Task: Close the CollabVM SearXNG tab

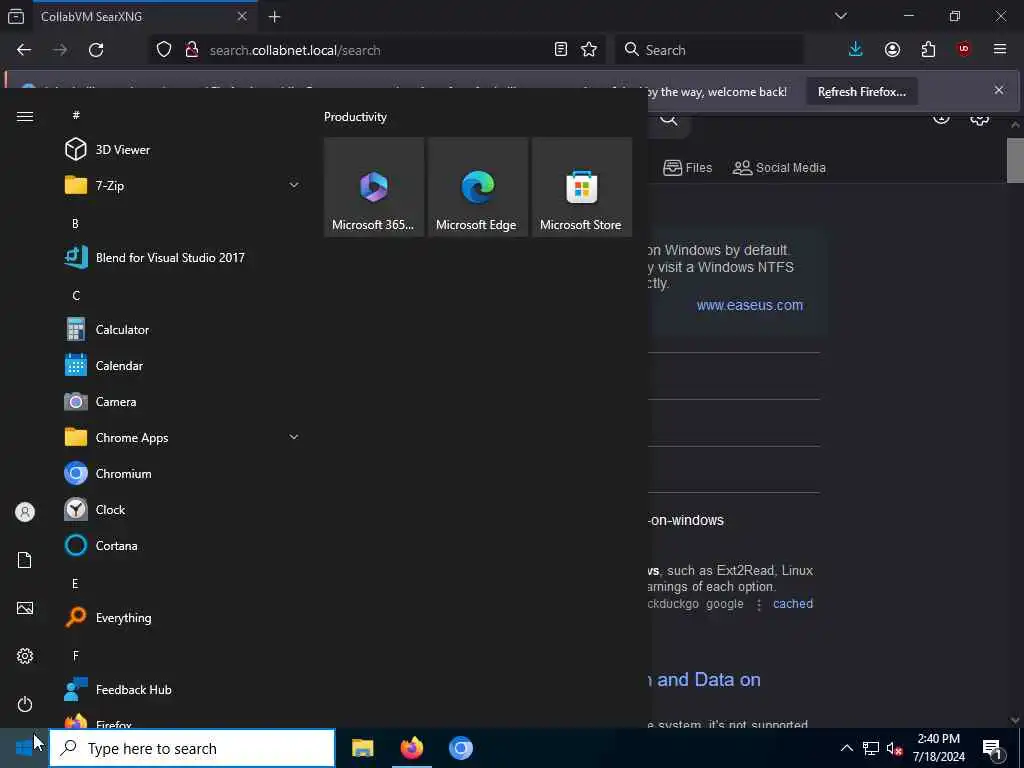Action: point(242,16)
